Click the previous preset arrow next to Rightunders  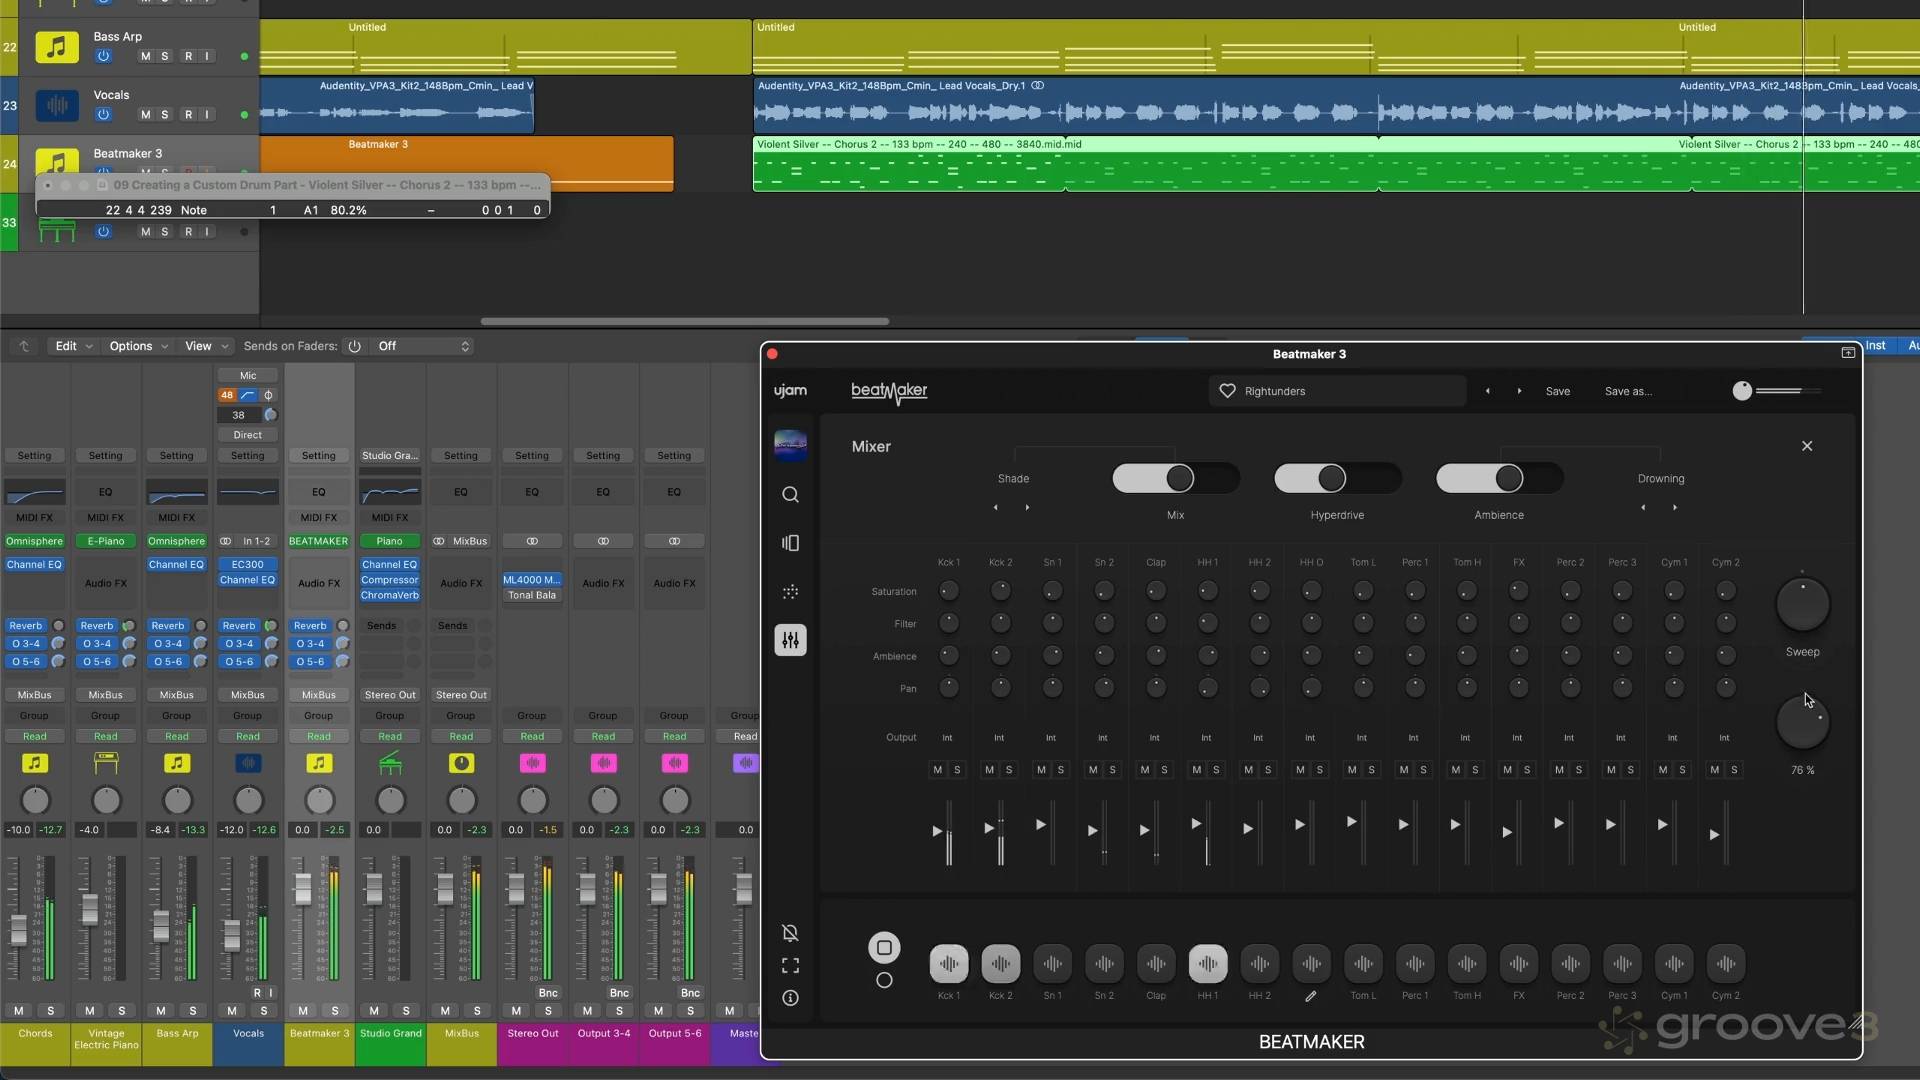(1488, 391)
